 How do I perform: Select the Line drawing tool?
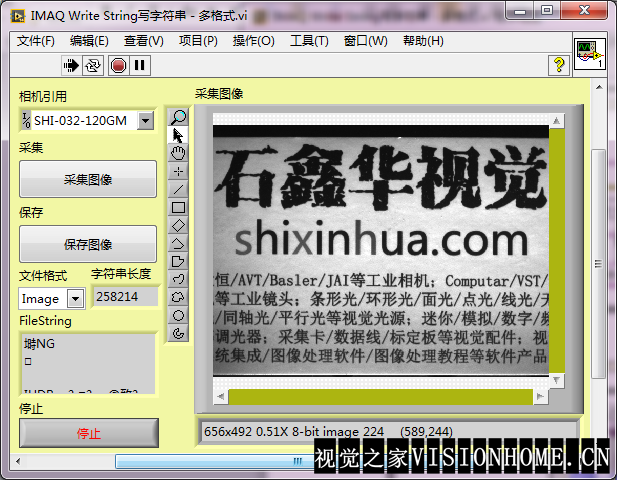pos(179,189)
